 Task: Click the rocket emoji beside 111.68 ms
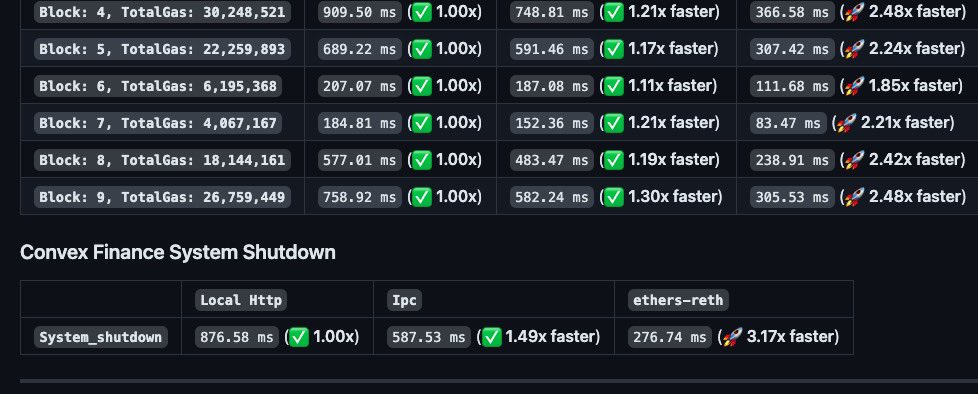click(855, 86)
